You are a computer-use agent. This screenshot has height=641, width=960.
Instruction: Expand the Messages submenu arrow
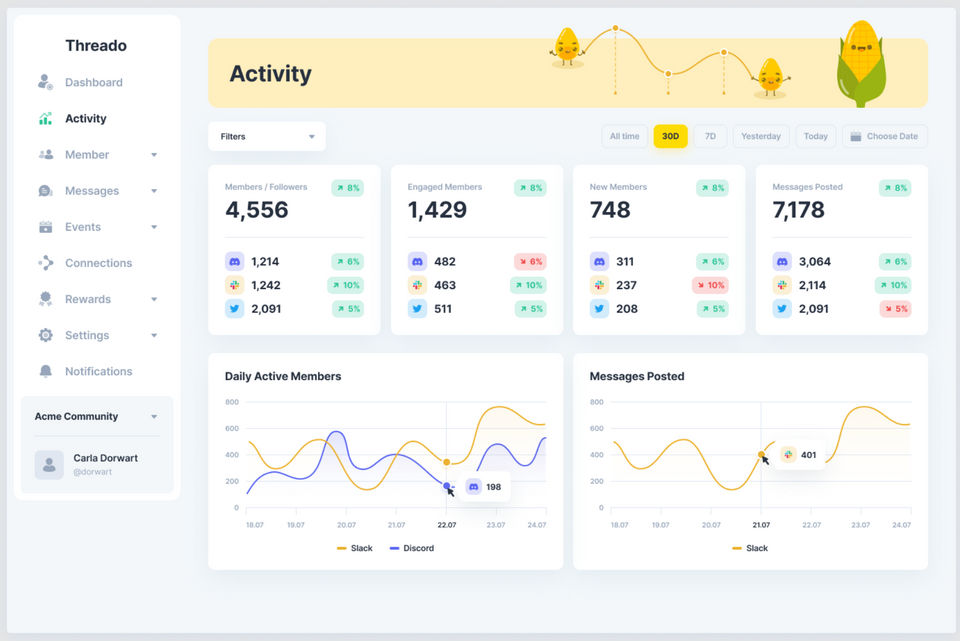tap(154, 191)
